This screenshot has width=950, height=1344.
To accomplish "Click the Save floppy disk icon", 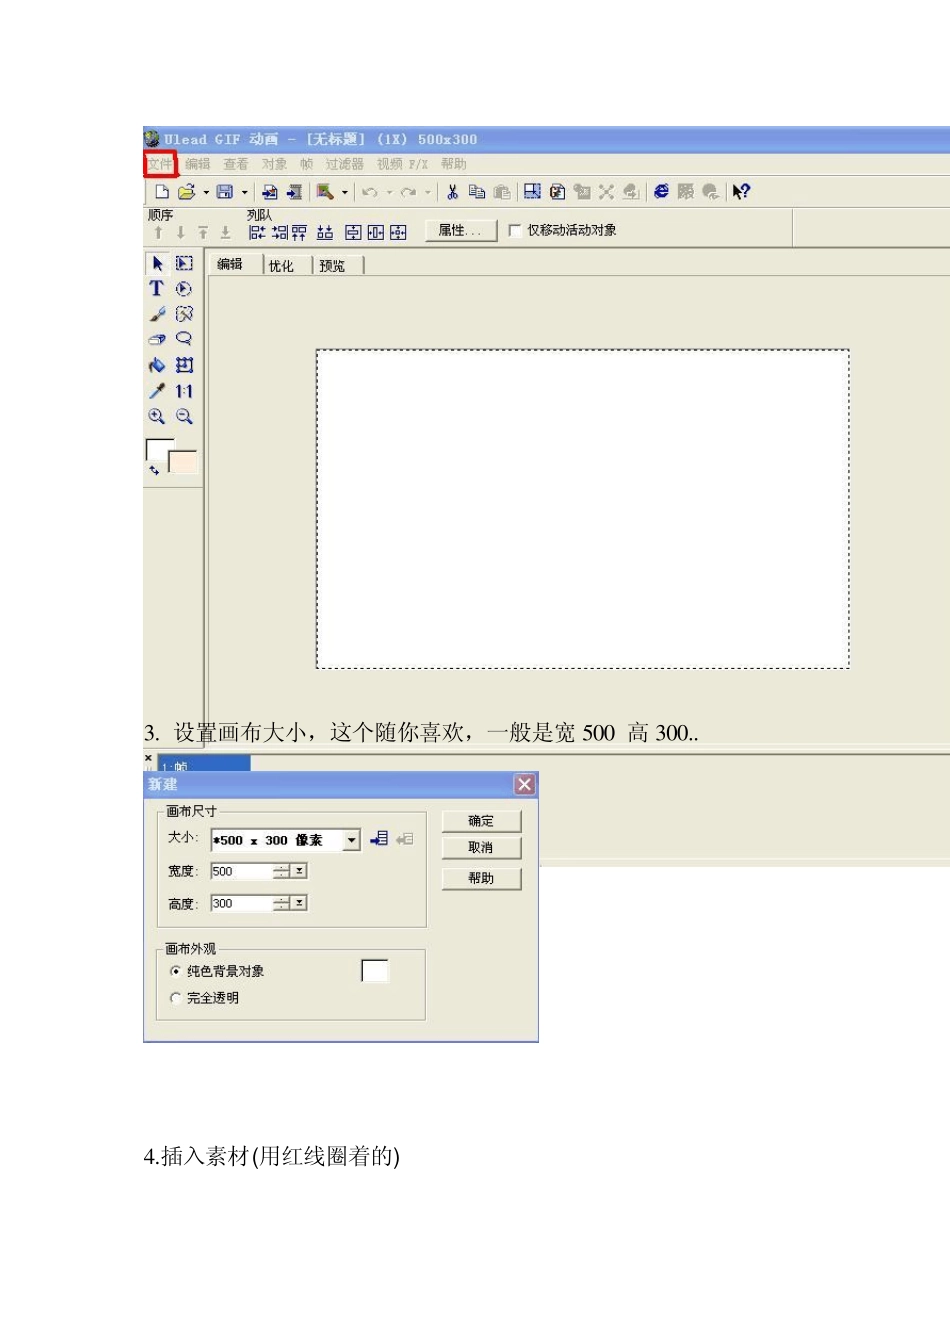I will point(225,191).
